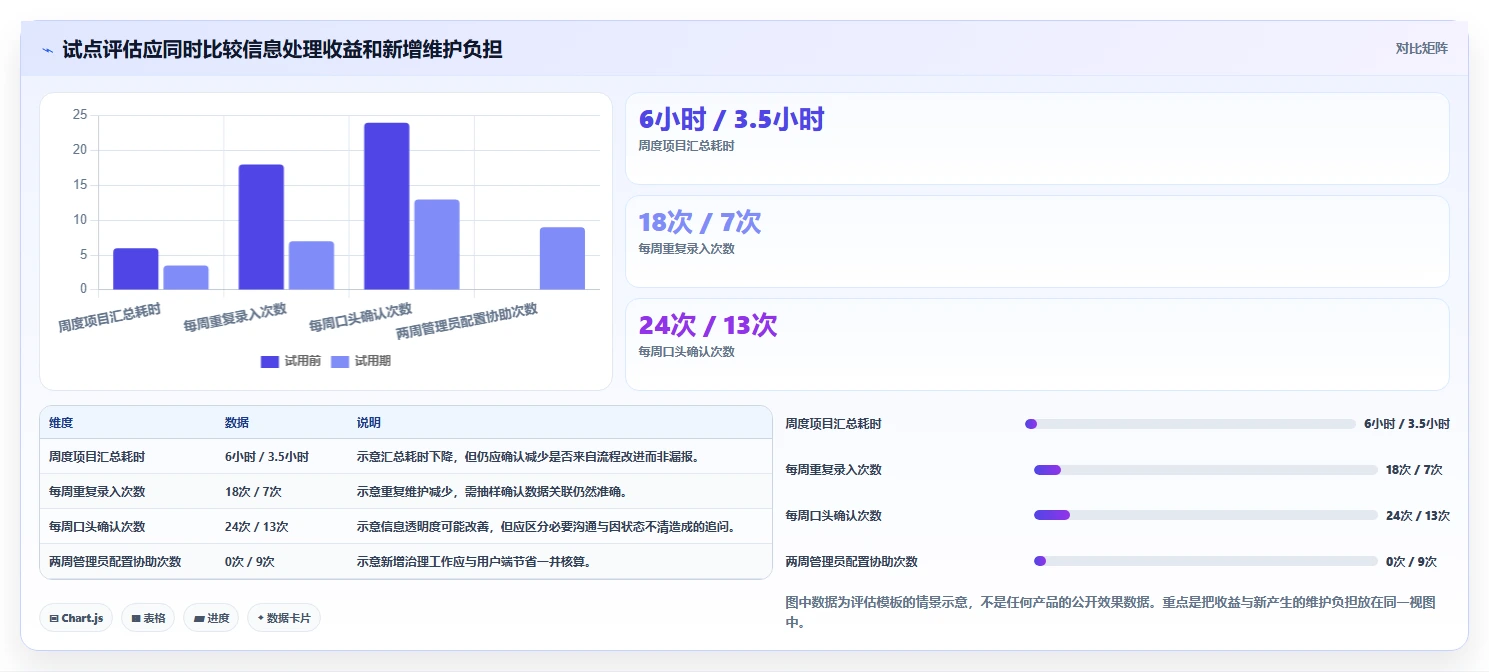Image resolution: width=1489 pixels, height=672 pixels.
Task: Click the 数据 table column header
Action: coord(237,423)
